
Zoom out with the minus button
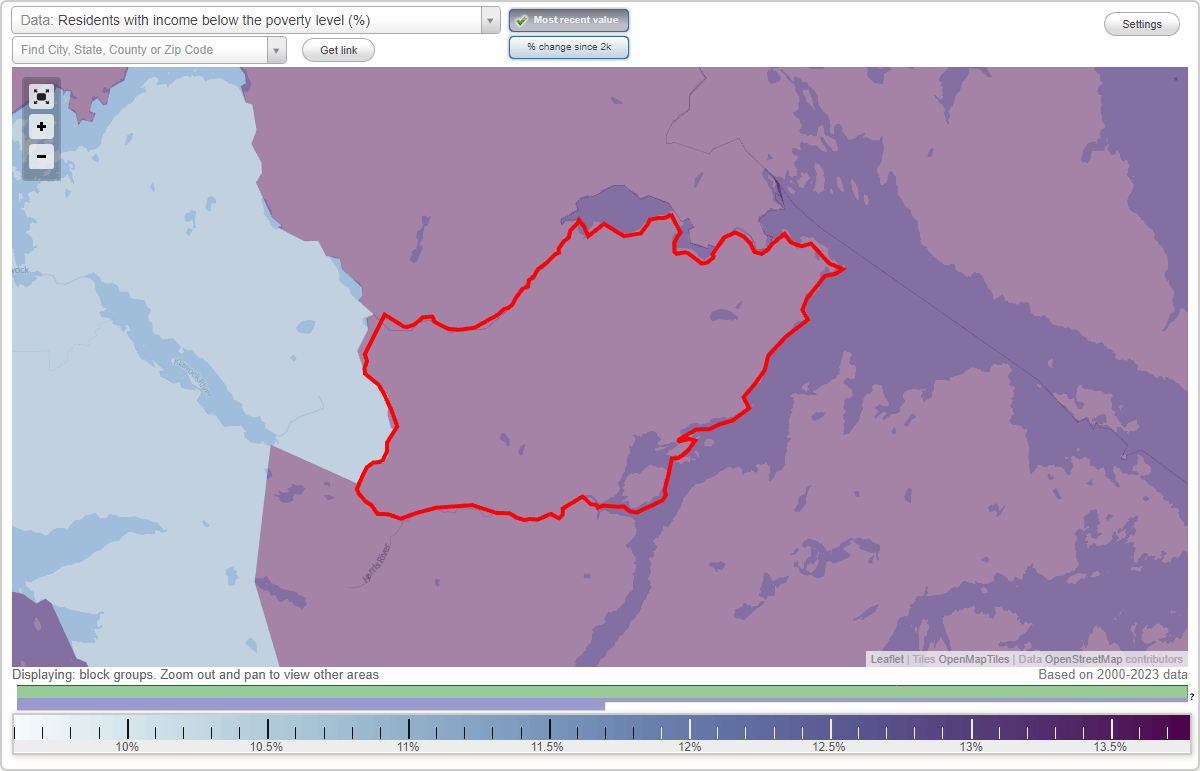tap(41, 157)
